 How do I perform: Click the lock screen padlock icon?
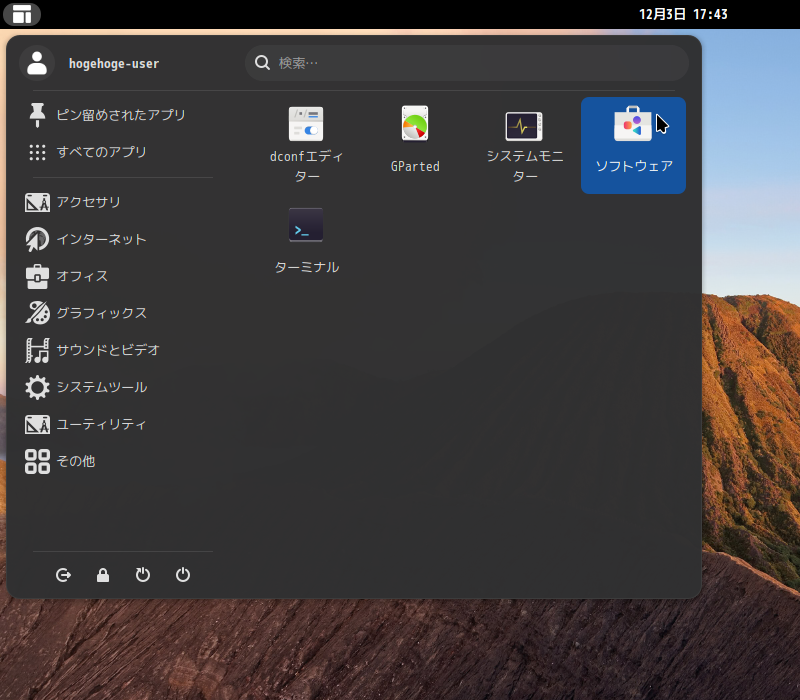point(103,575)
